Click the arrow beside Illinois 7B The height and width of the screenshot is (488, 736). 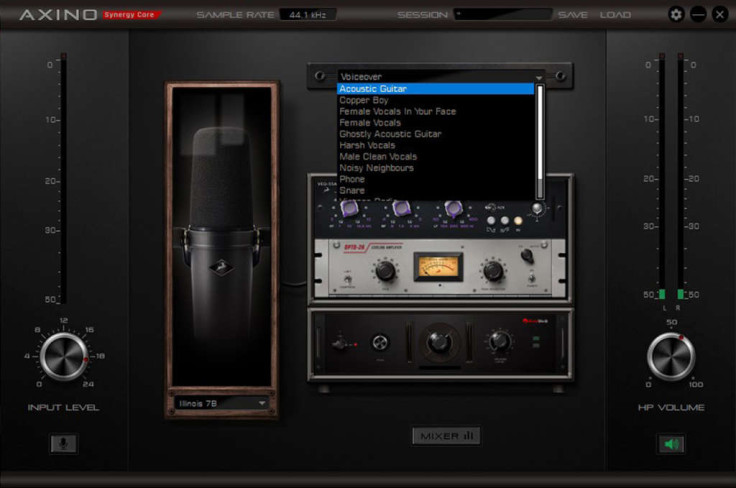[262, 403]
